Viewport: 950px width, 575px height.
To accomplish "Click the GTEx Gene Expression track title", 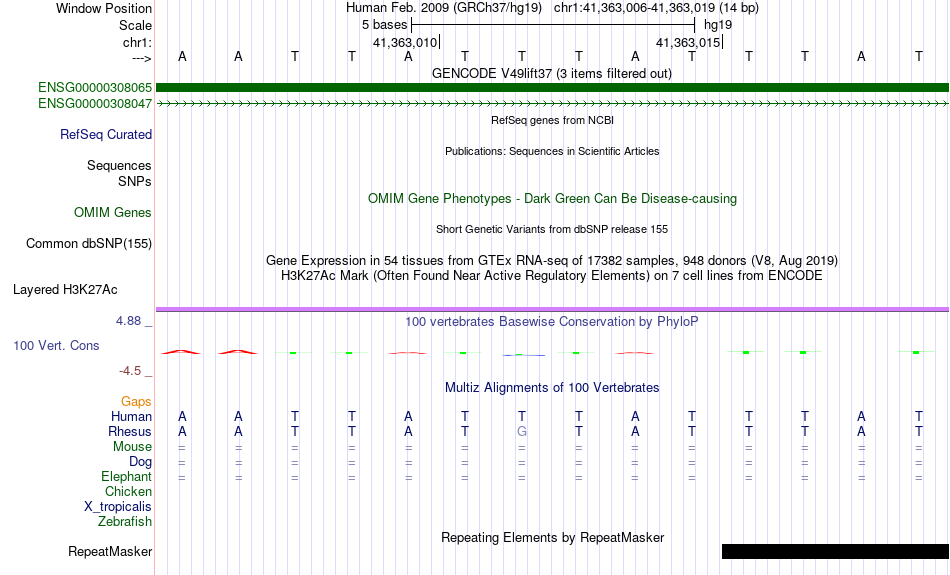I will [x=552, y=261].
